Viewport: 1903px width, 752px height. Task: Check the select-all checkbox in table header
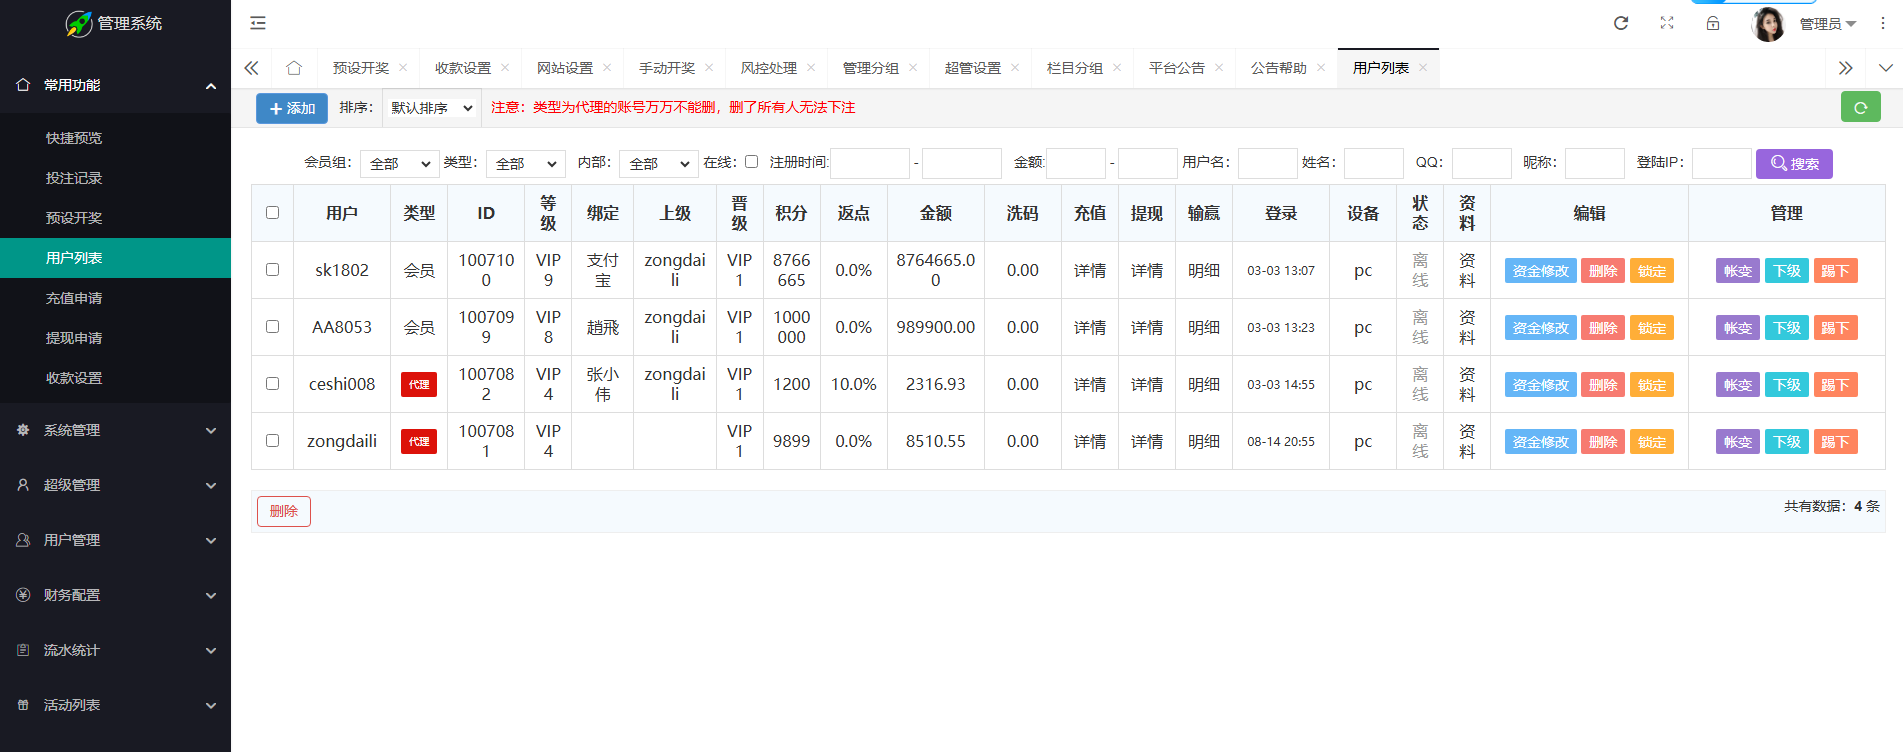[x=272, y=213]
